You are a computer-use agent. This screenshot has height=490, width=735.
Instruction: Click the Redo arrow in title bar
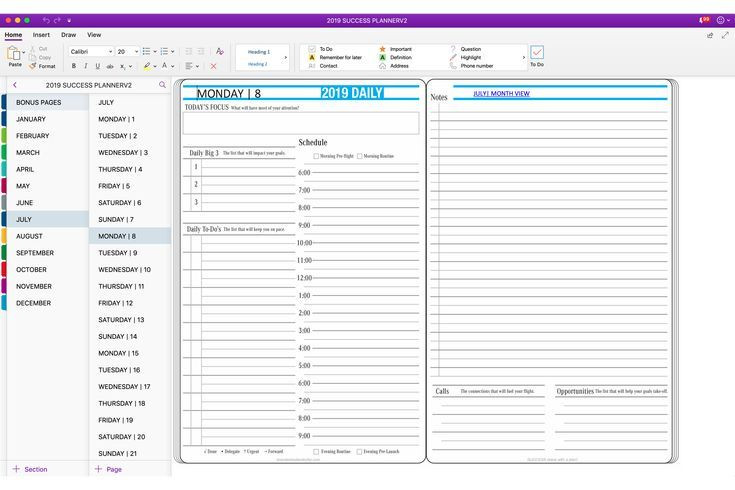point(57,20)
